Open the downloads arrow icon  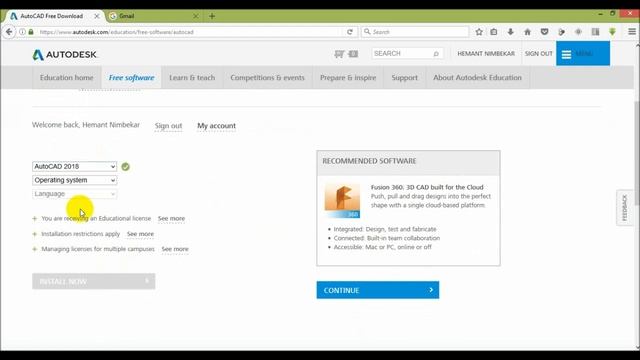pyautogui.click(x=511, y=32)
